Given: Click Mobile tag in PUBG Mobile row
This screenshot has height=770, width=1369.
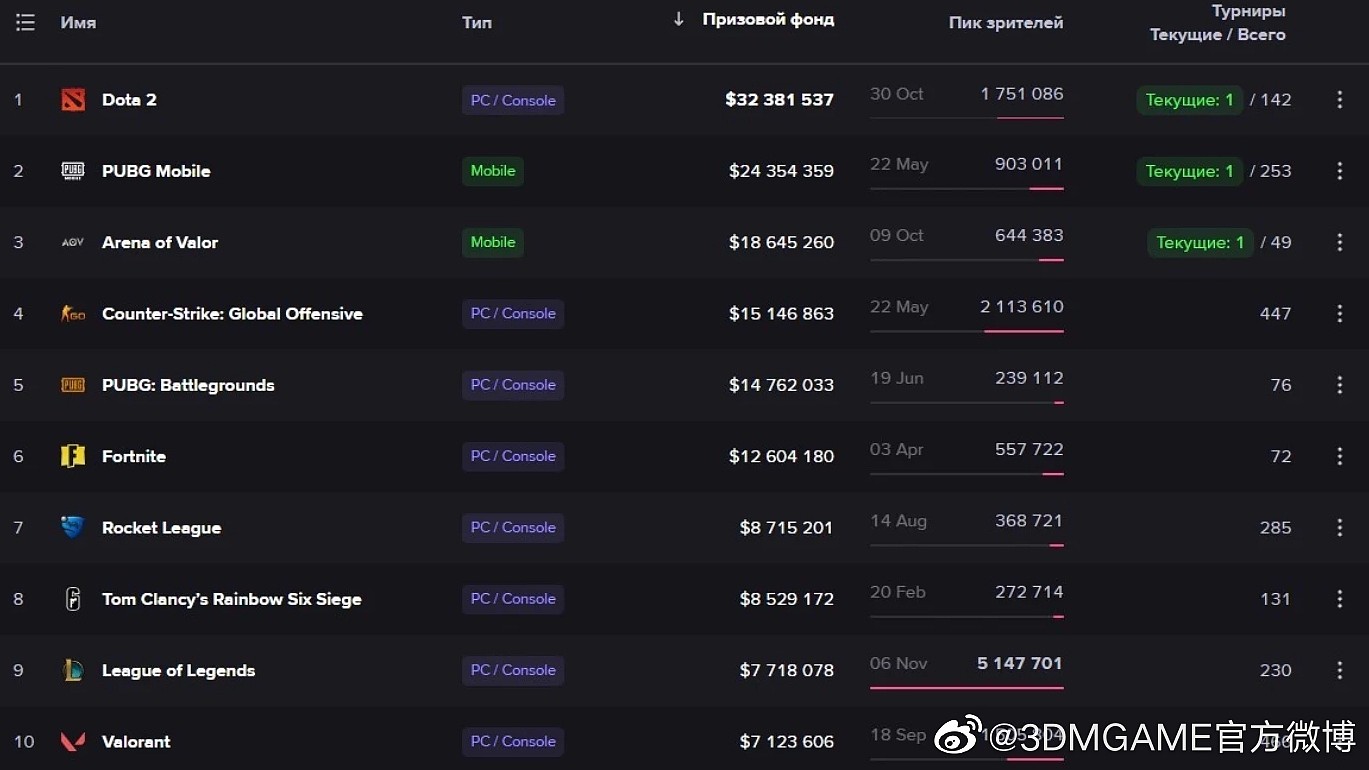Looking at the screenshot, I should [x=493, y=171].
